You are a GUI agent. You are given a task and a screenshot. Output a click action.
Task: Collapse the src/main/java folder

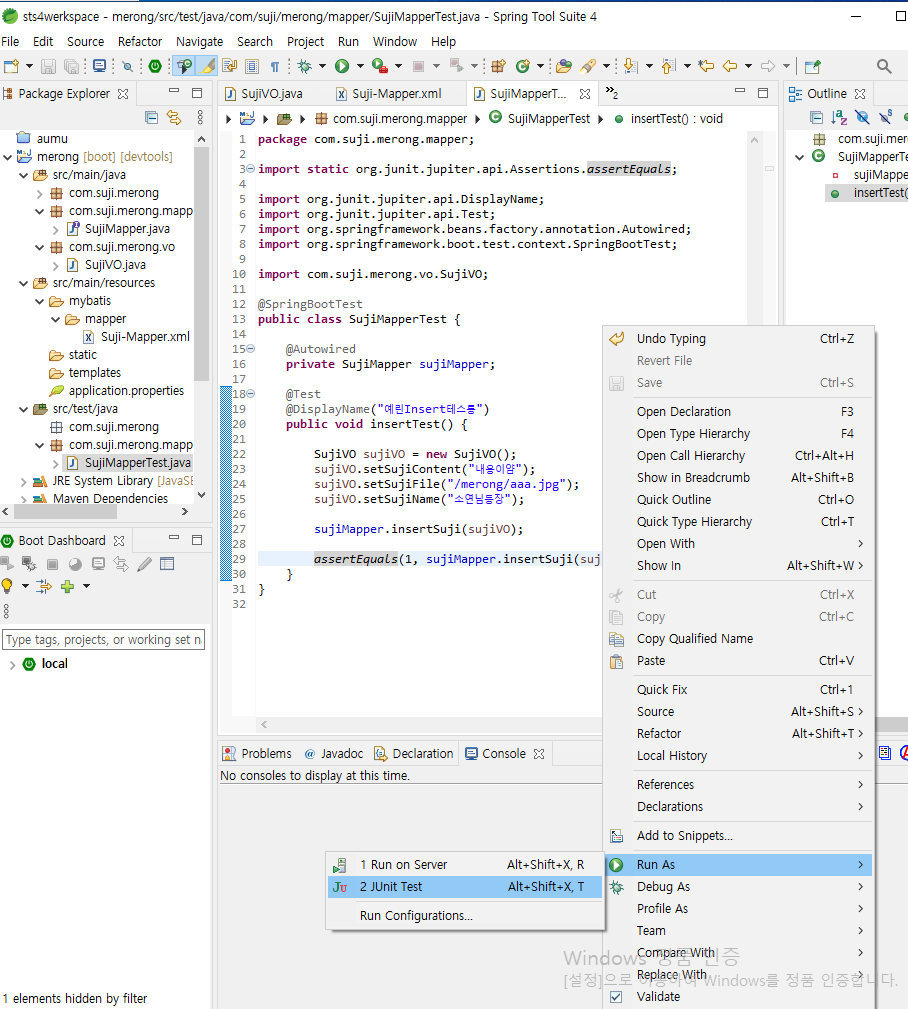click(24, 175)
